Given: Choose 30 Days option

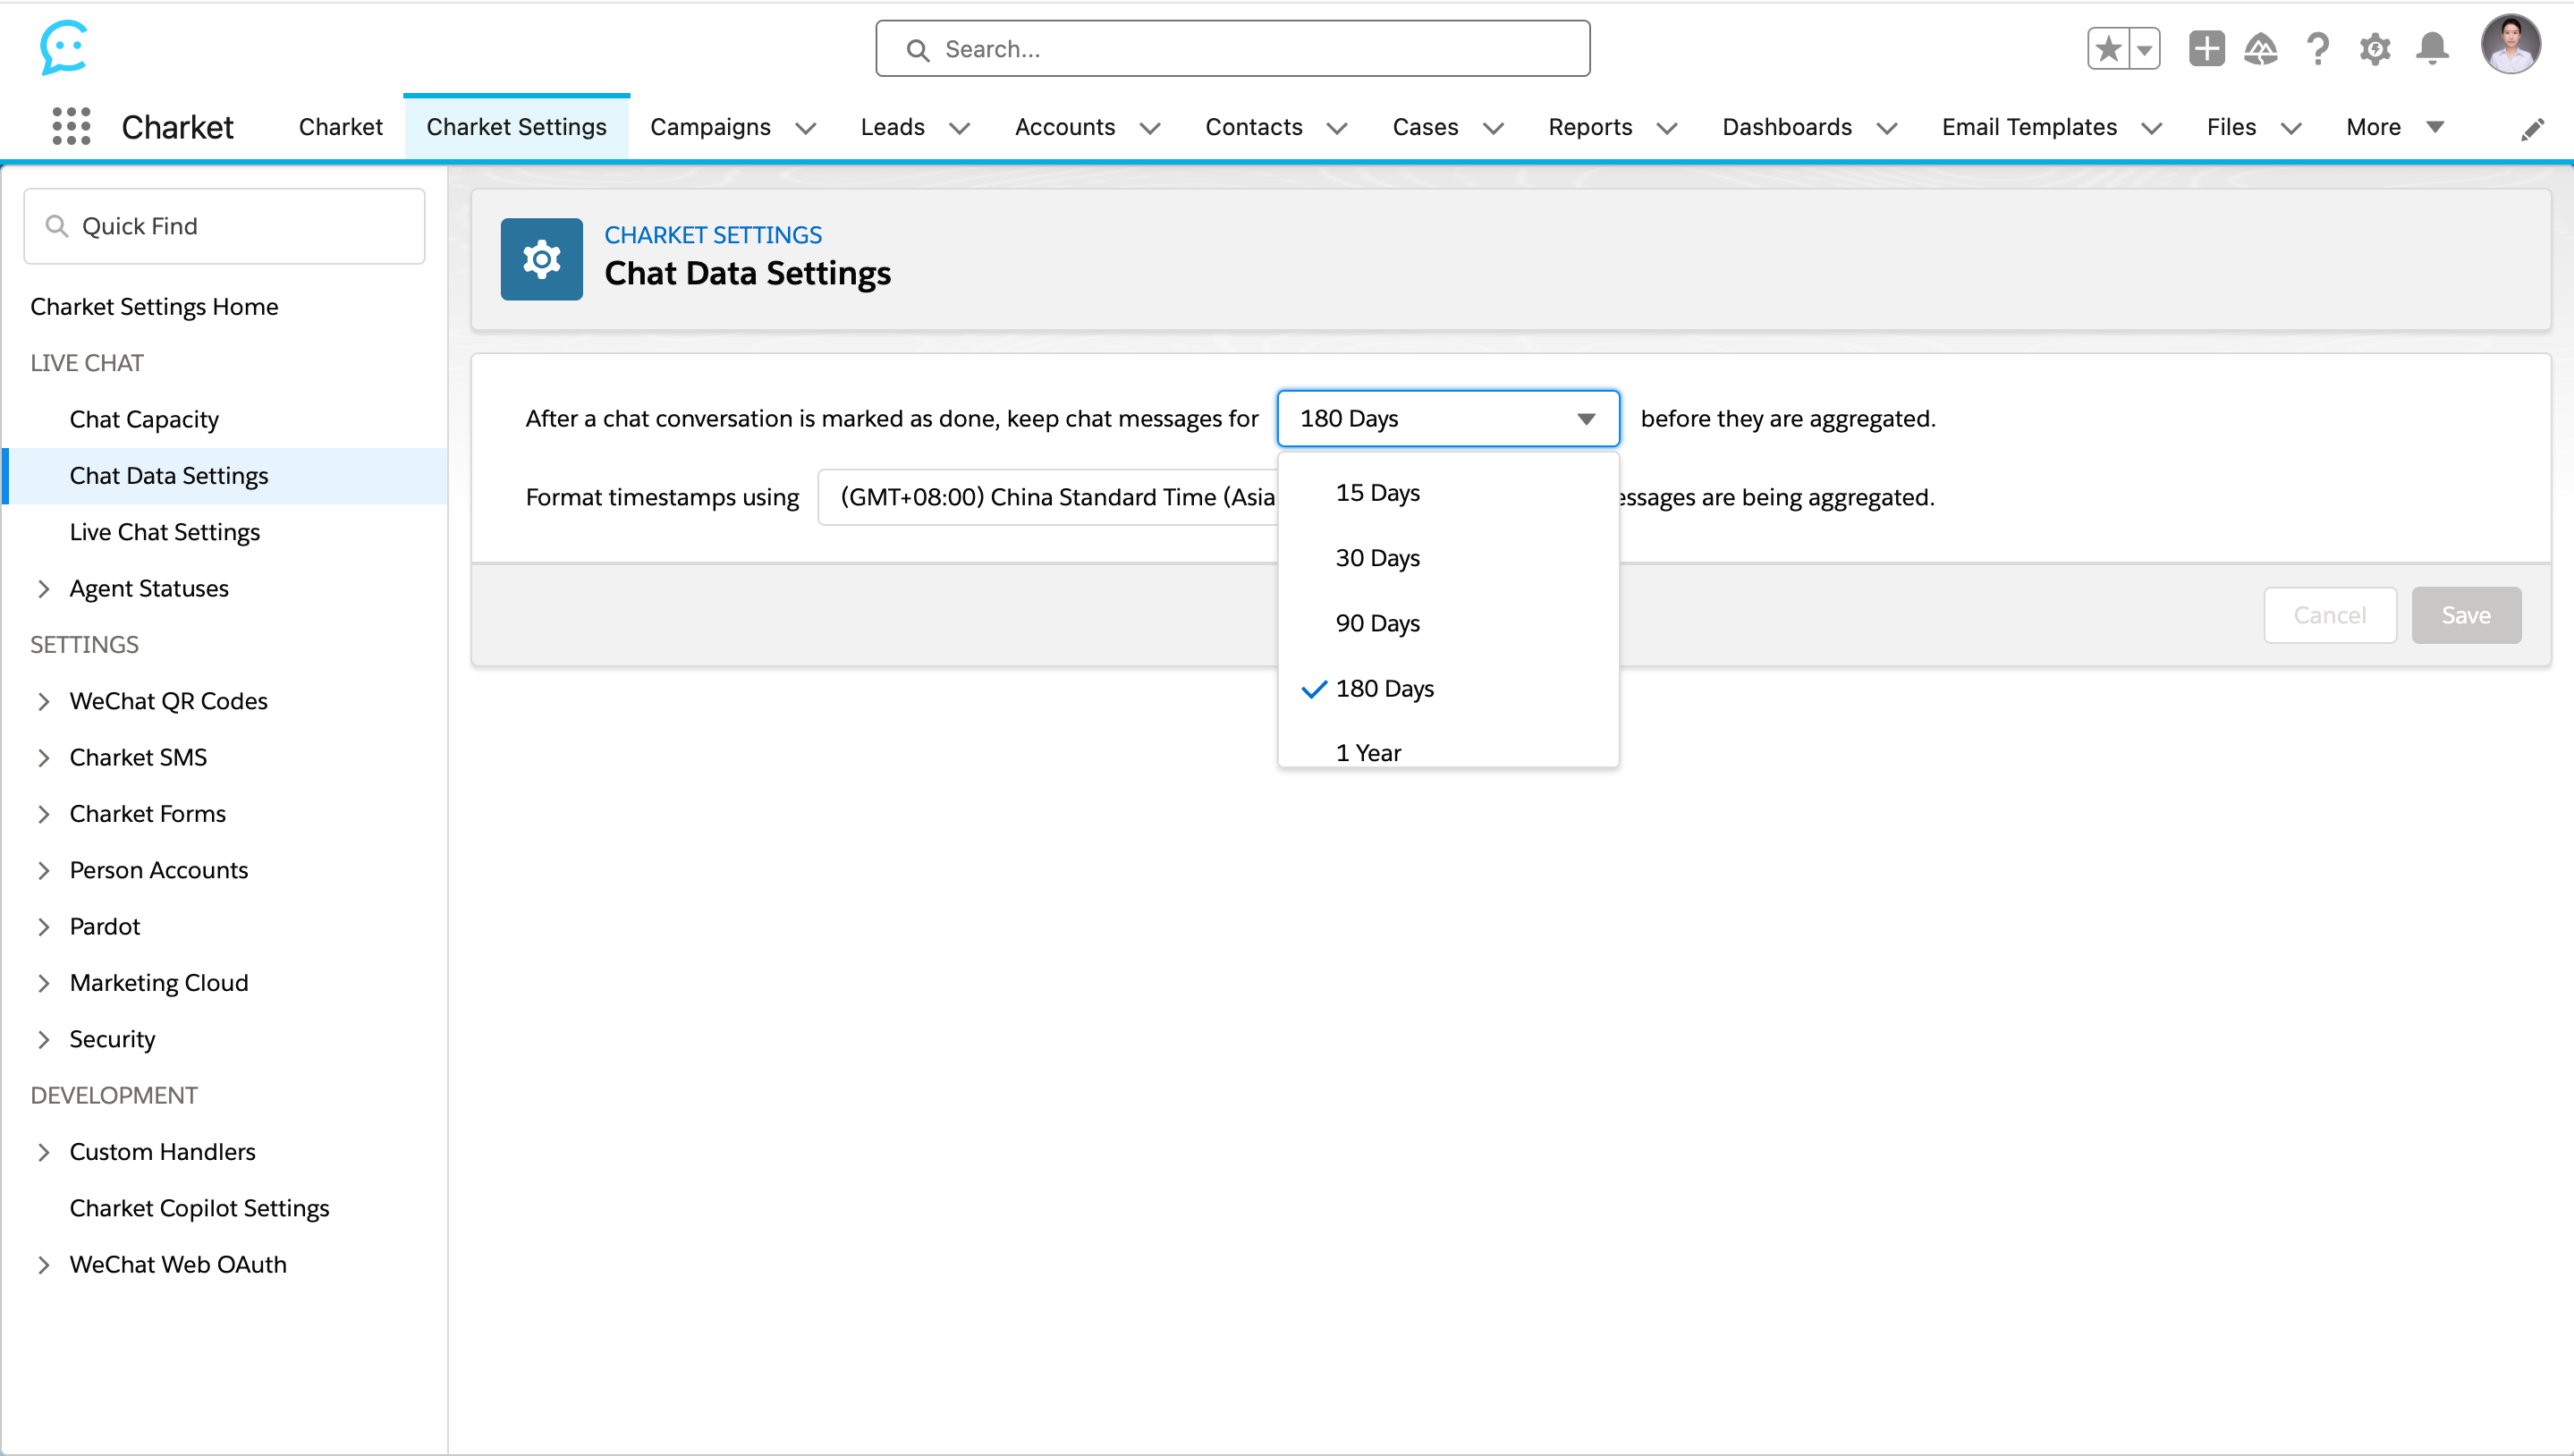Looking at the screenshot, I should click(x=1447, y=558).
